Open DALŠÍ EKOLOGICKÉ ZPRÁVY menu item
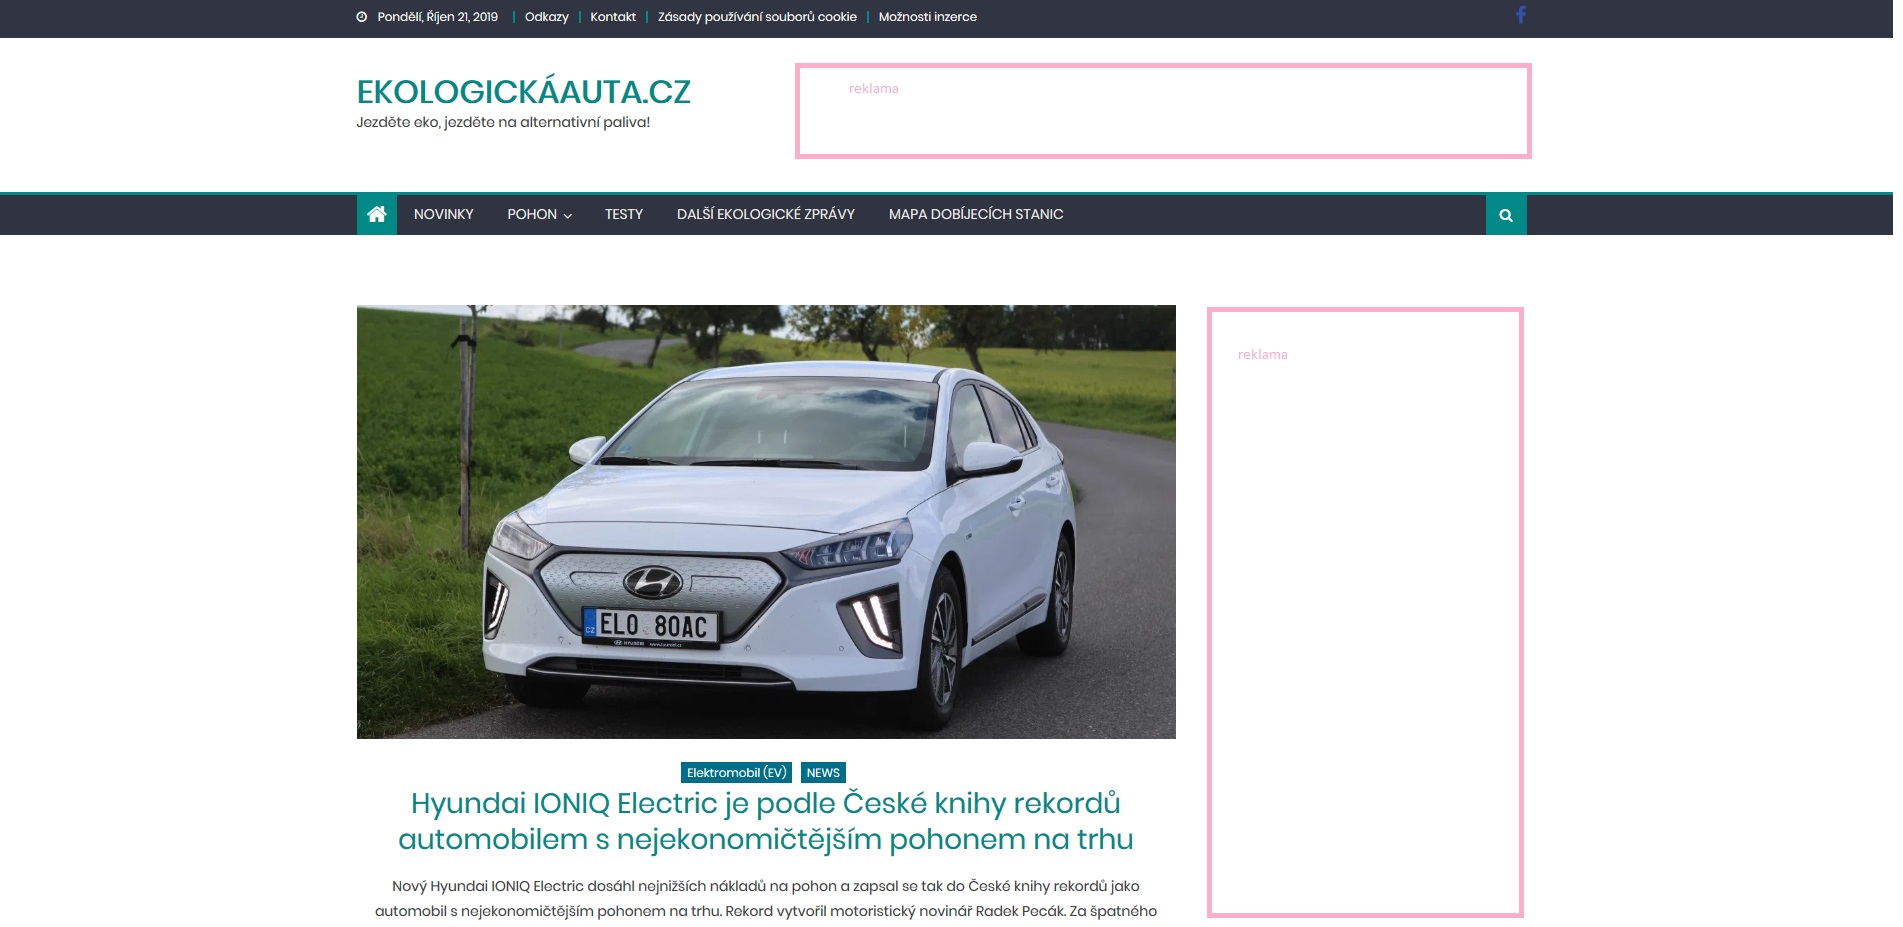Image resolution: width=1903 pixels, height=927 pixels. point(766,215)
